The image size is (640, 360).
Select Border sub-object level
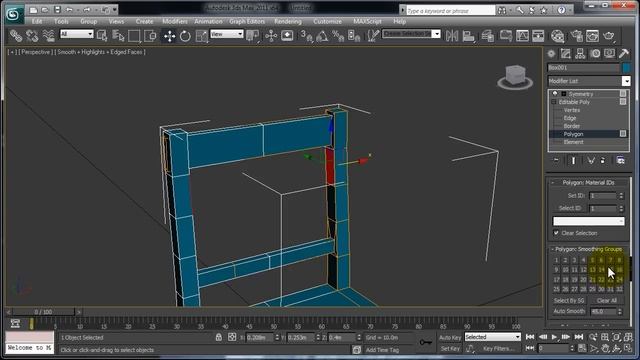[x=572, y=126]
